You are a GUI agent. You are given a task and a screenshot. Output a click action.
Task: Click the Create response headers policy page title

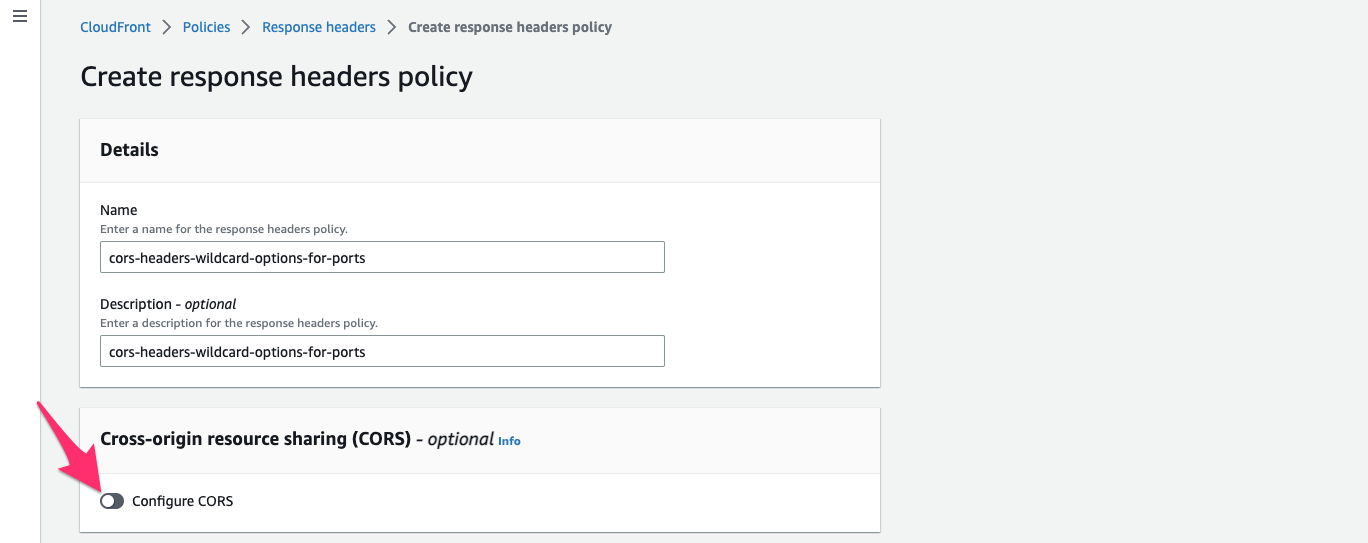(x=276, y=77)
